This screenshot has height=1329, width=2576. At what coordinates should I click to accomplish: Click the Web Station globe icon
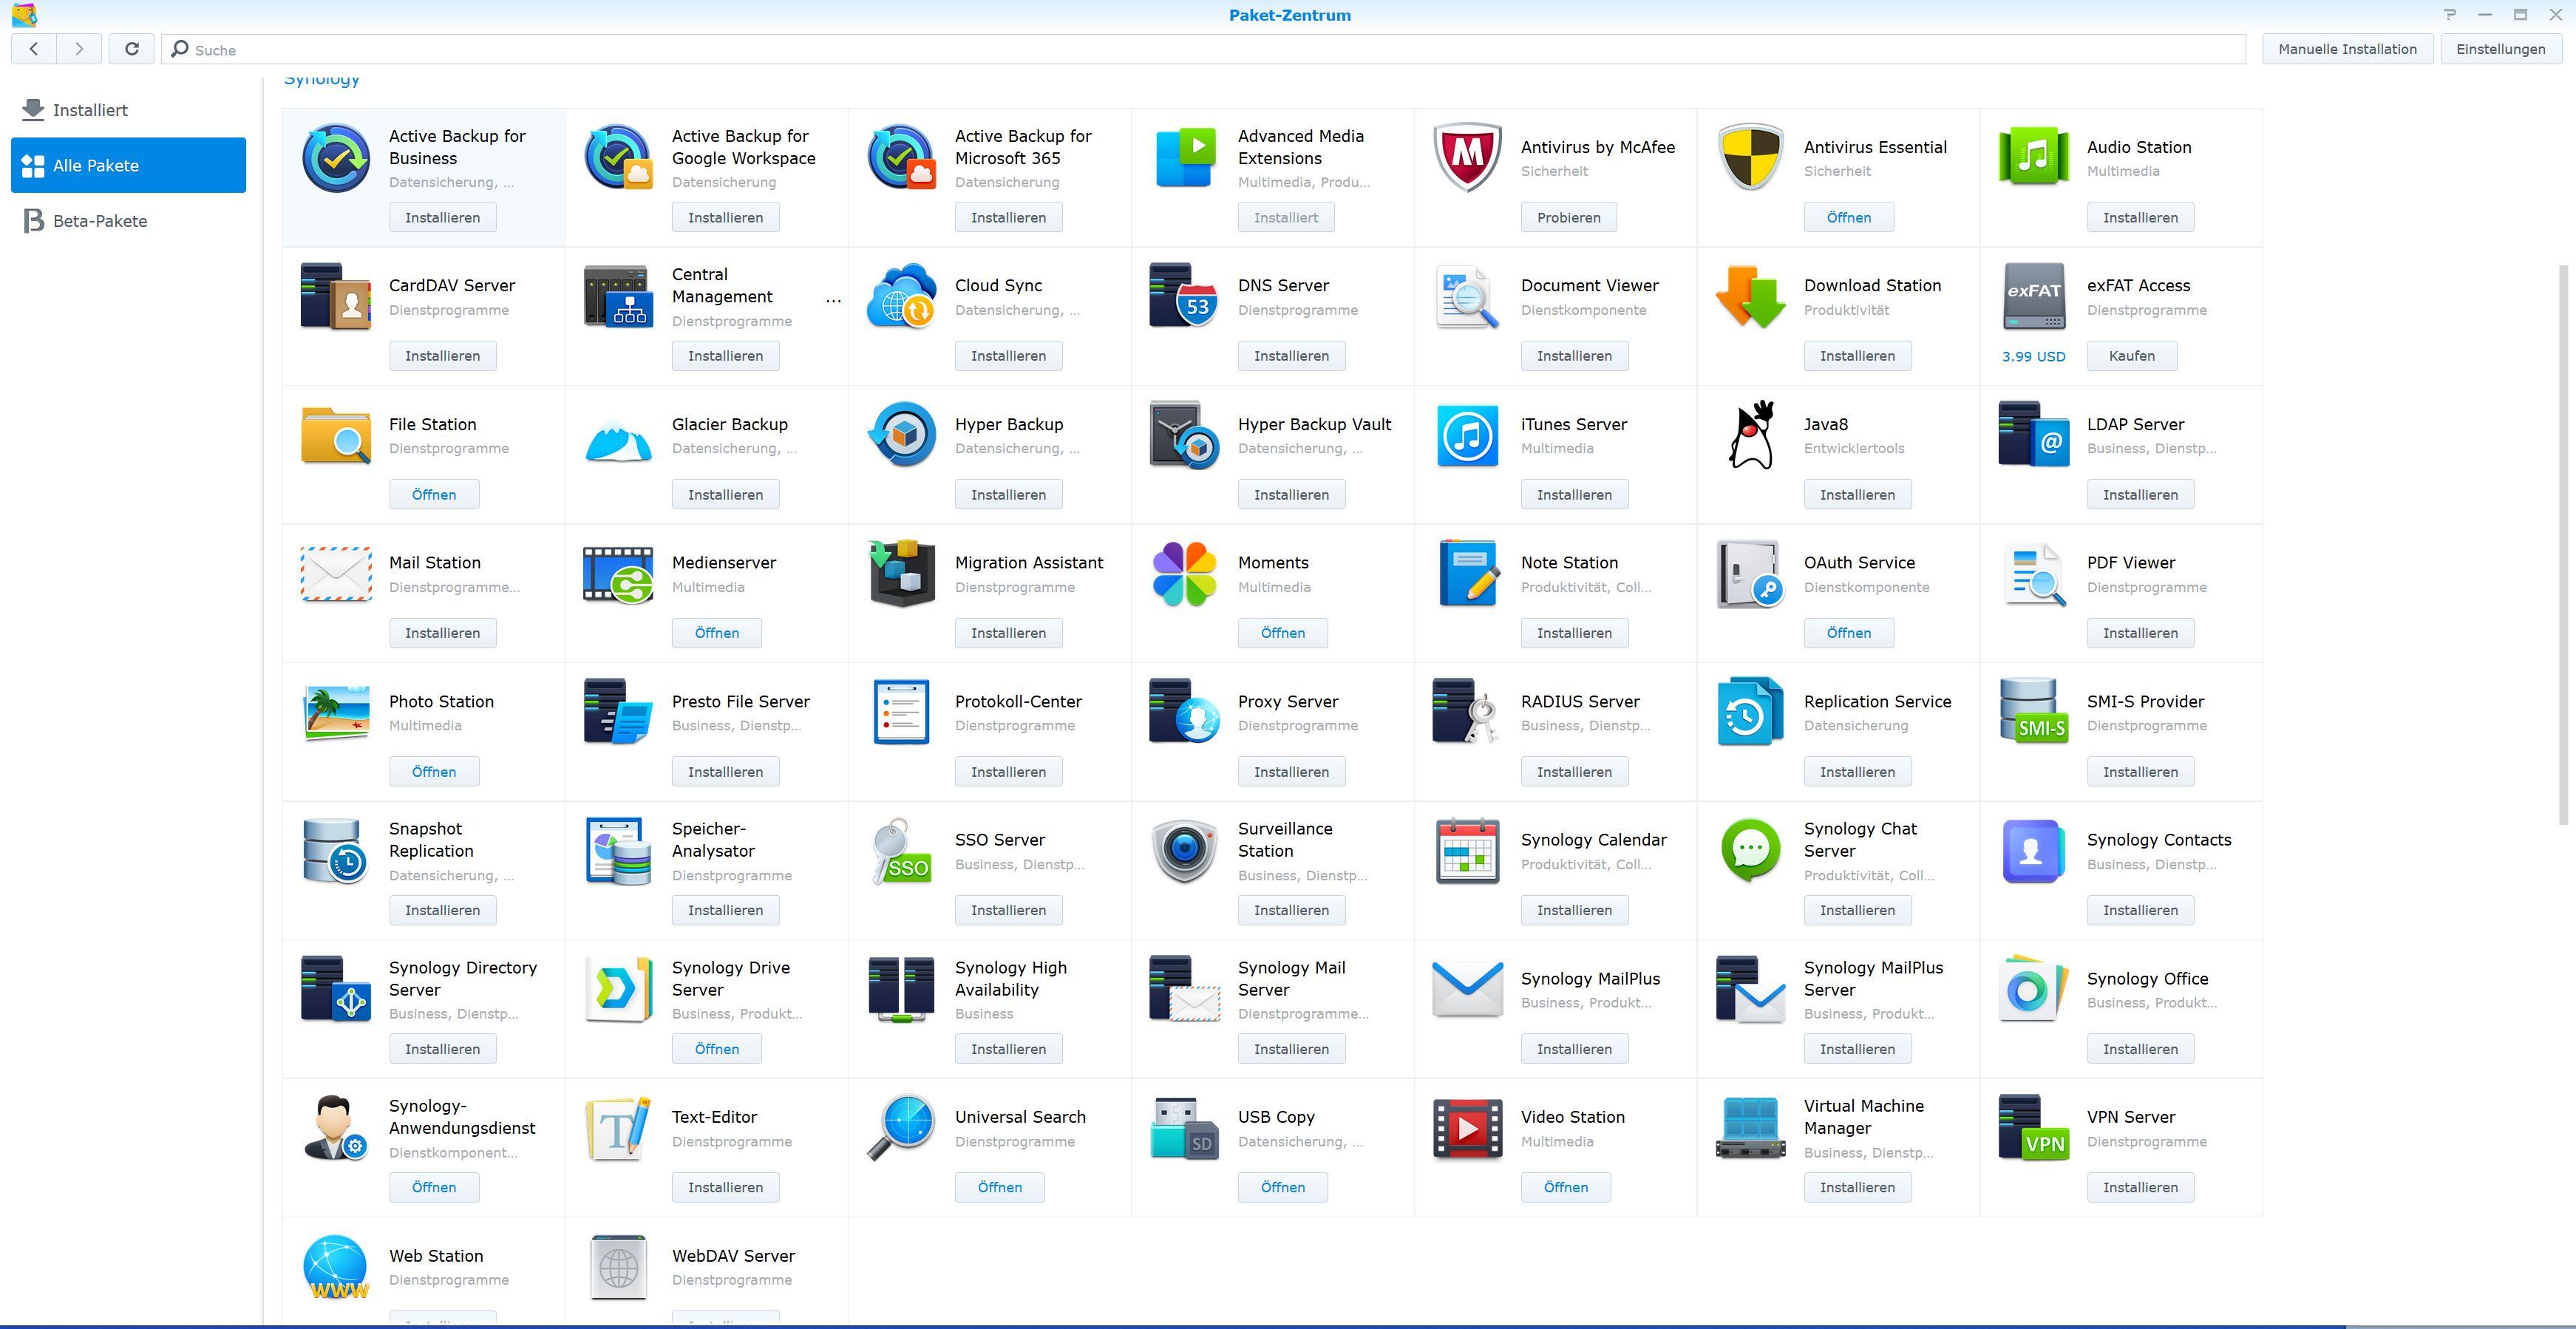336,1267
